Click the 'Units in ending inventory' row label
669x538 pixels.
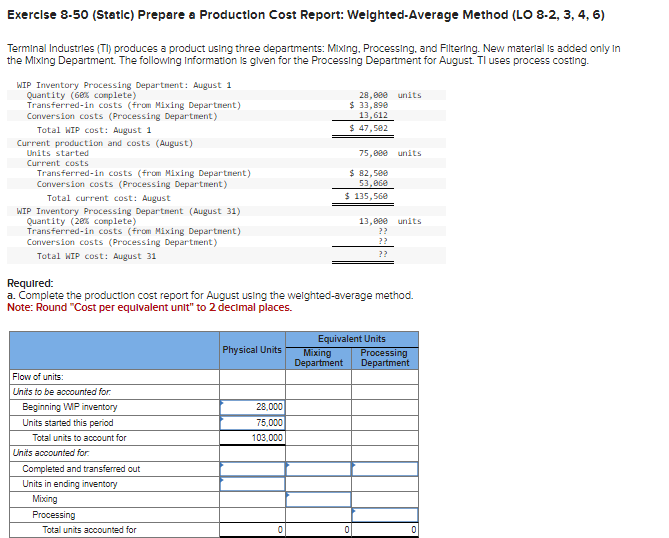(x=70, y=484)
